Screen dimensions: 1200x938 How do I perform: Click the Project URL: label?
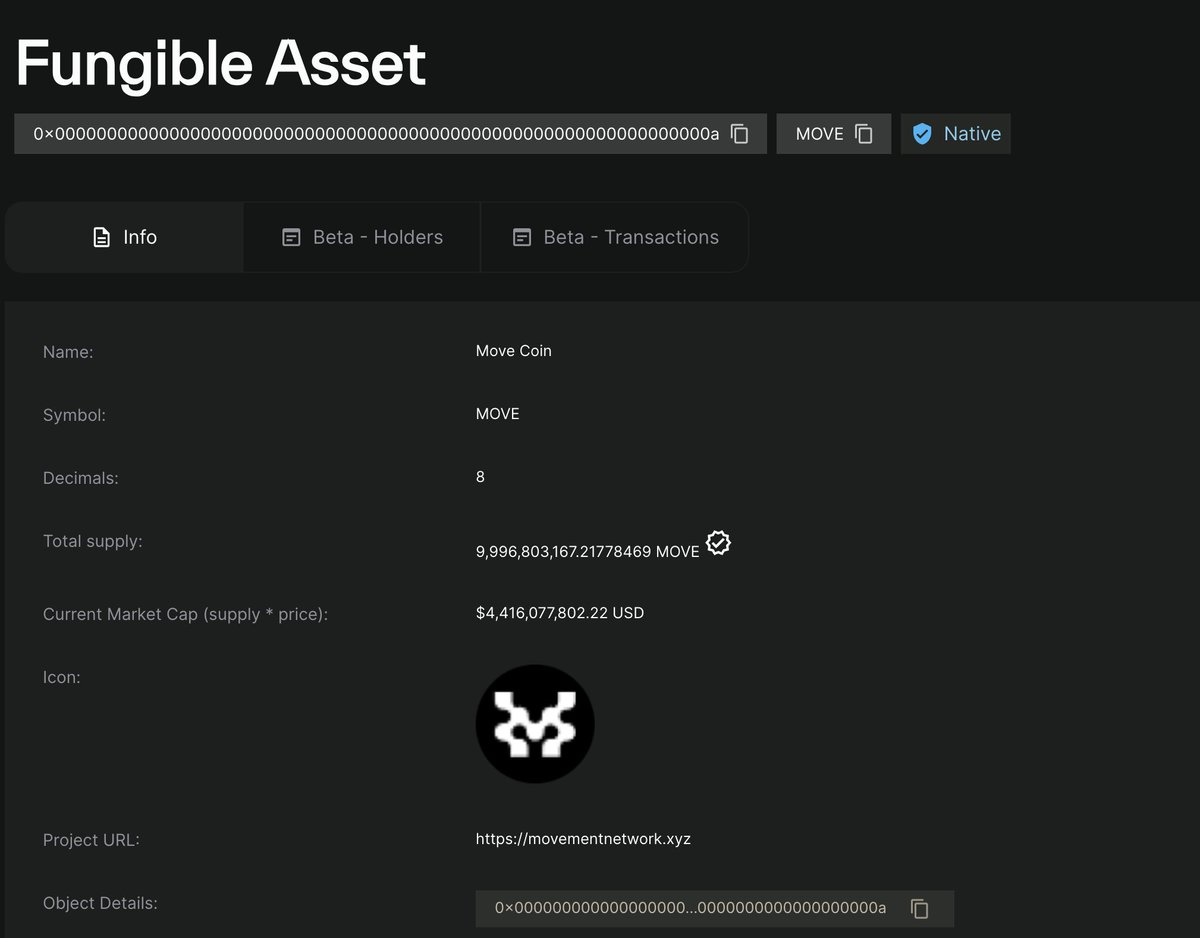(91, 840)
